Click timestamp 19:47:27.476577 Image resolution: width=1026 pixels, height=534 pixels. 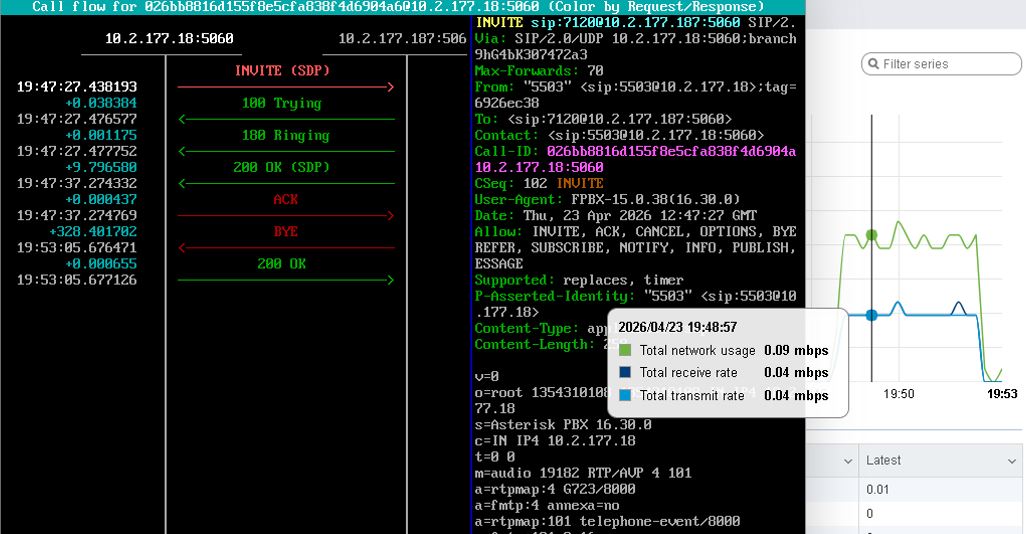click(x=77, y=119)
